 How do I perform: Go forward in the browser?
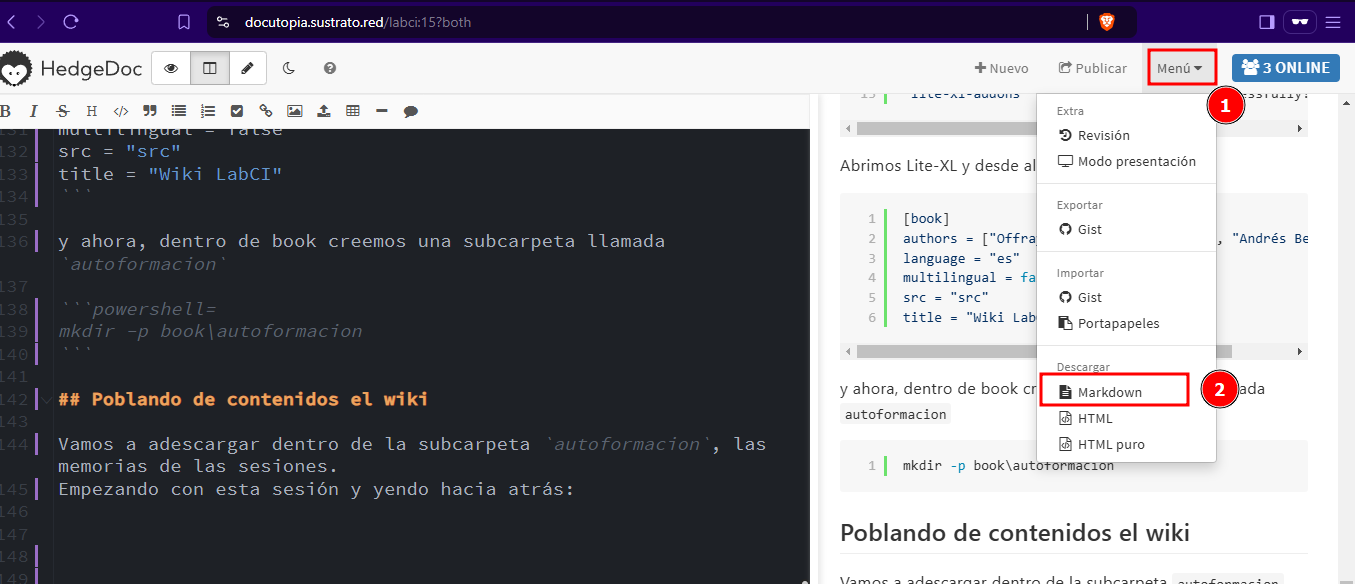(40, 21)
